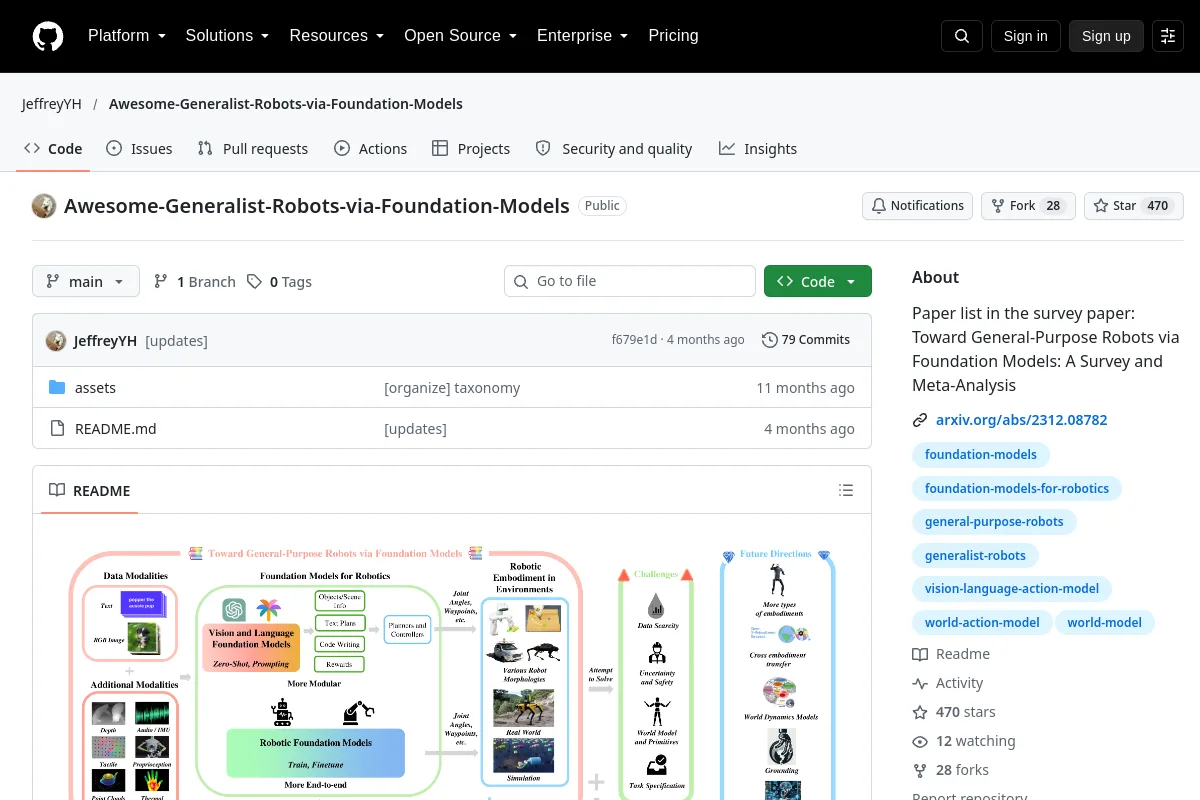Click the book icon beside Readme
The width and height of the screenshot is (1200, 800).
(x=920, y=654)
